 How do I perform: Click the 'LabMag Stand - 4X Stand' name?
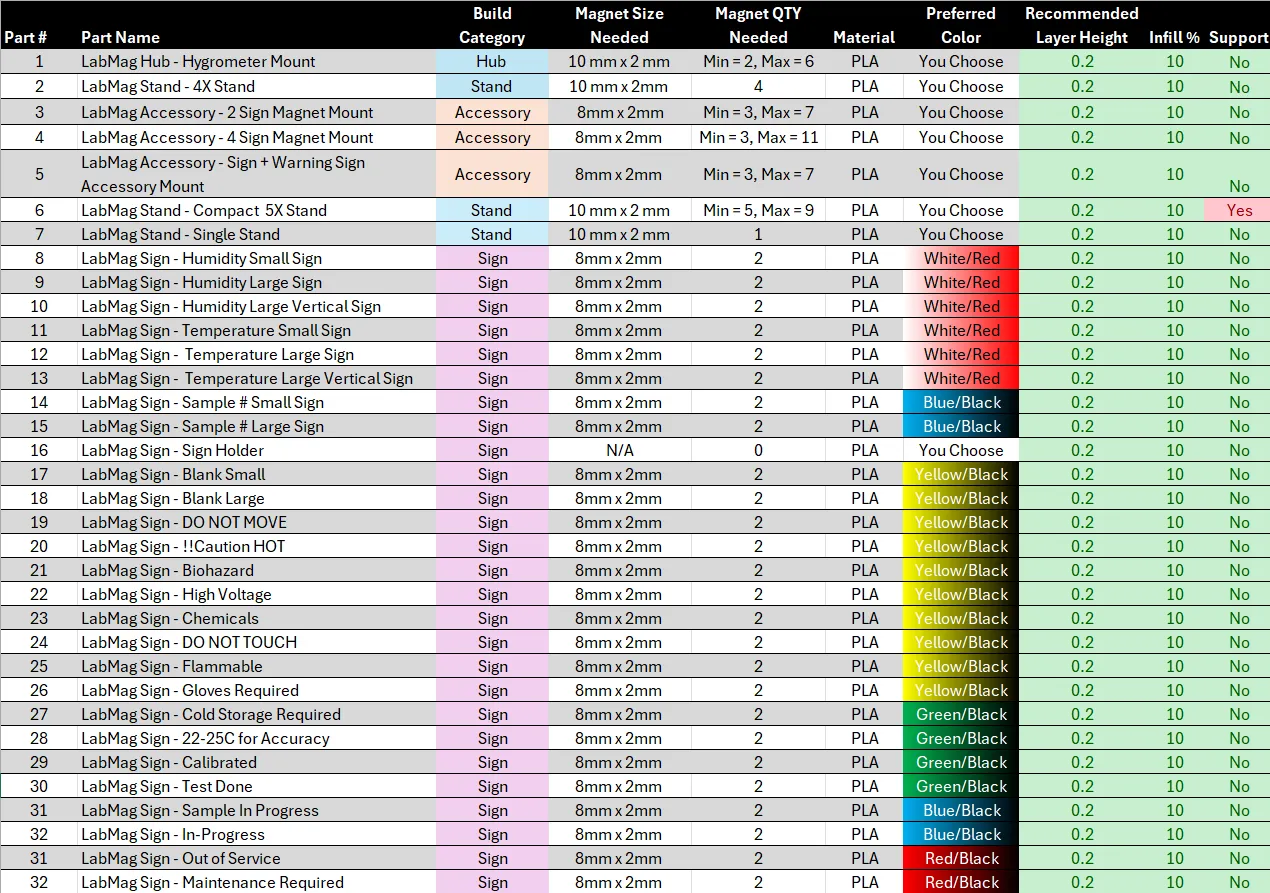tap(168, 86)
